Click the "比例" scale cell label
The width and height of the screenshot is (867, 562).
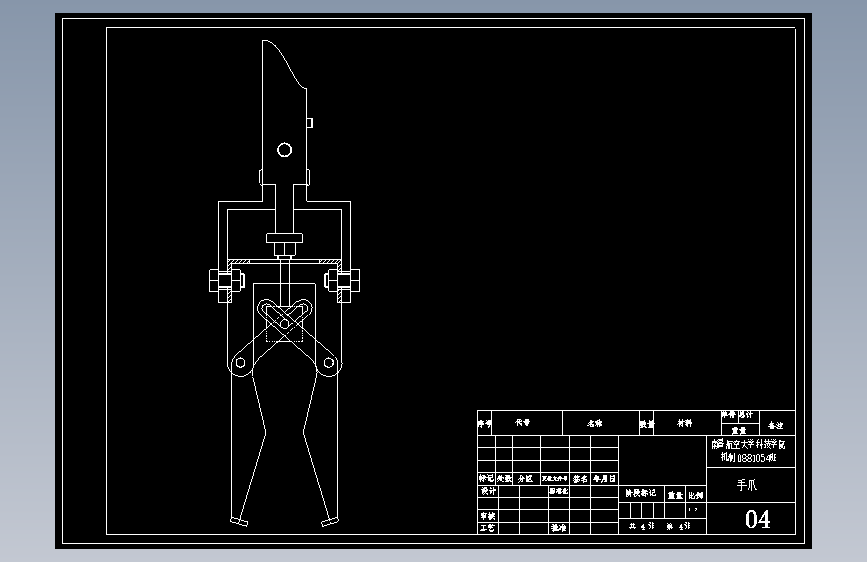[x=696, y=496]
